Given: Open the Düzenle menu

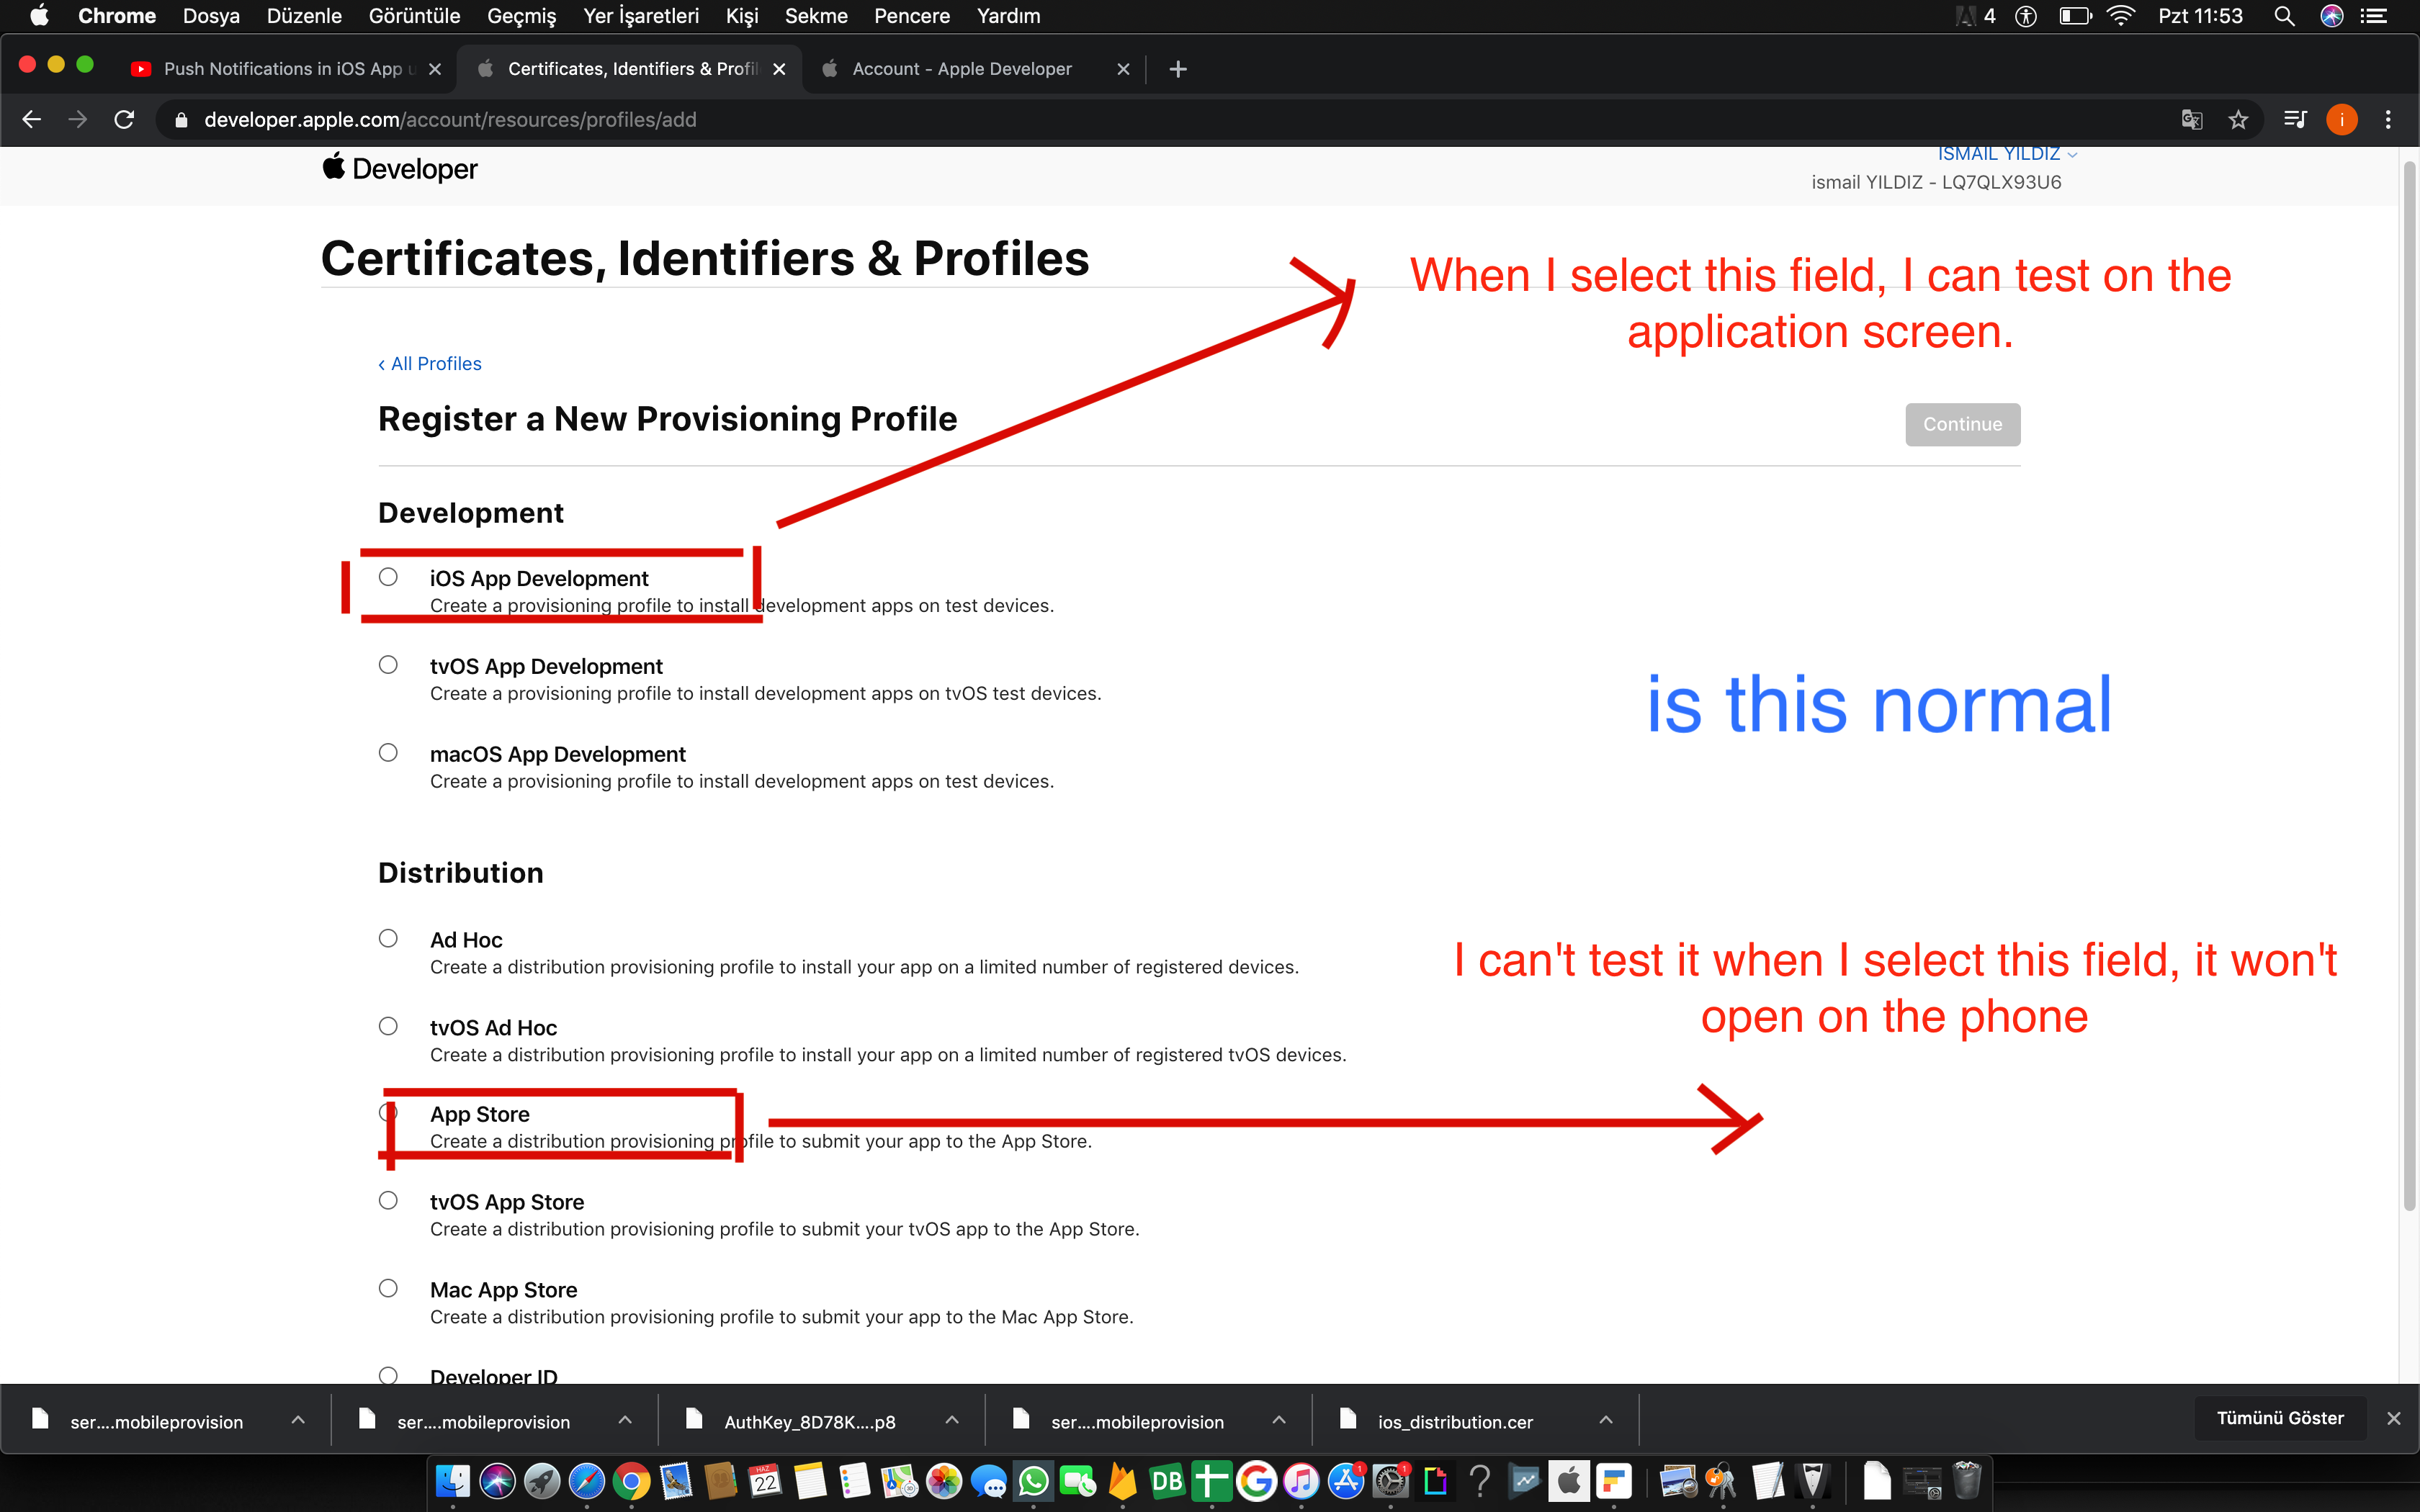Looking at the screenshot, I should 304,16.
